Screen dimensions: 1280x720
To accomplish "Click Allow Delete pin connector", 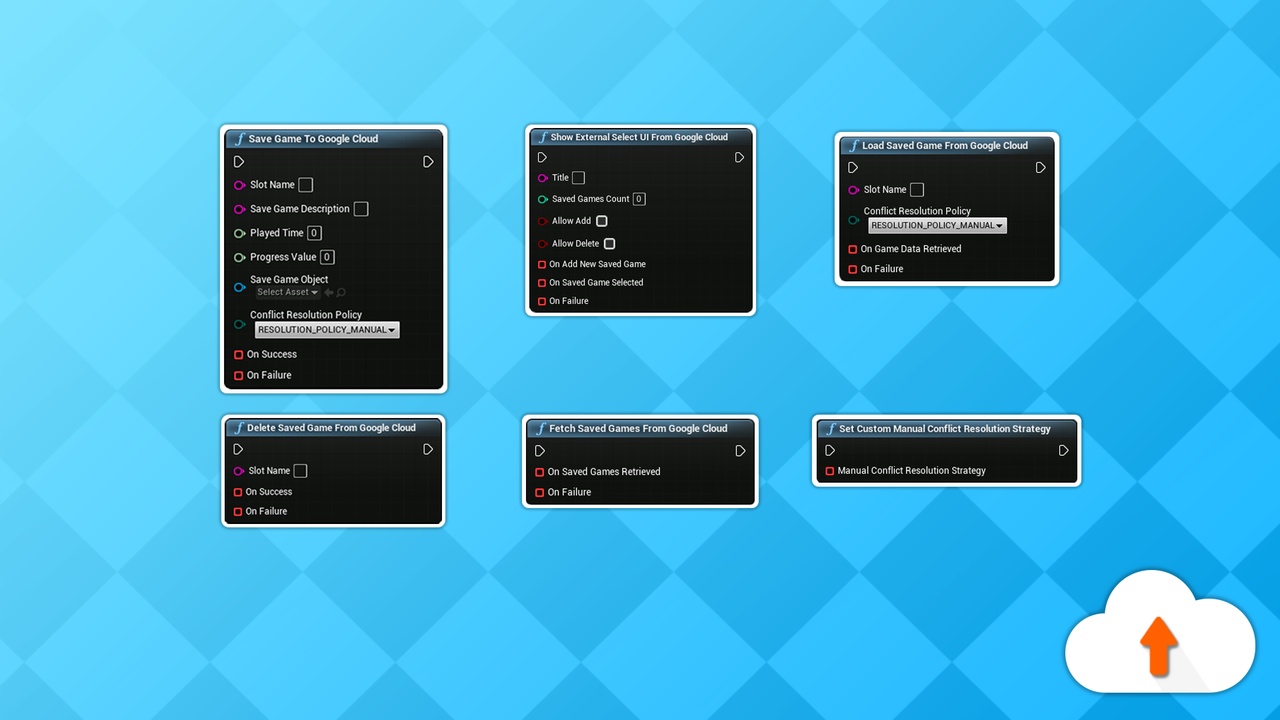I will click(542, 244).
